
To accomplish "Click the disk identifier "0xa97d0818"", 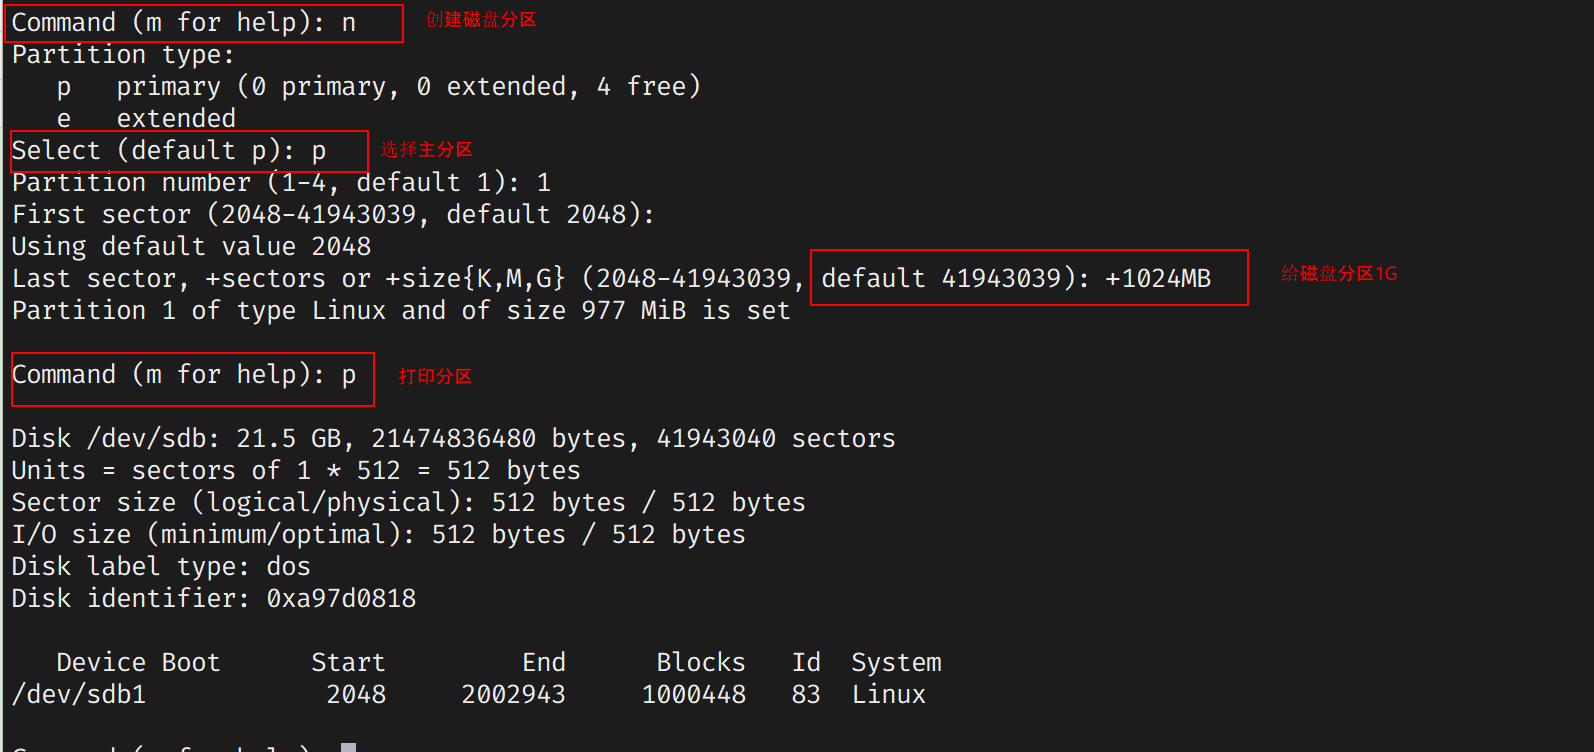I will 341,598.
